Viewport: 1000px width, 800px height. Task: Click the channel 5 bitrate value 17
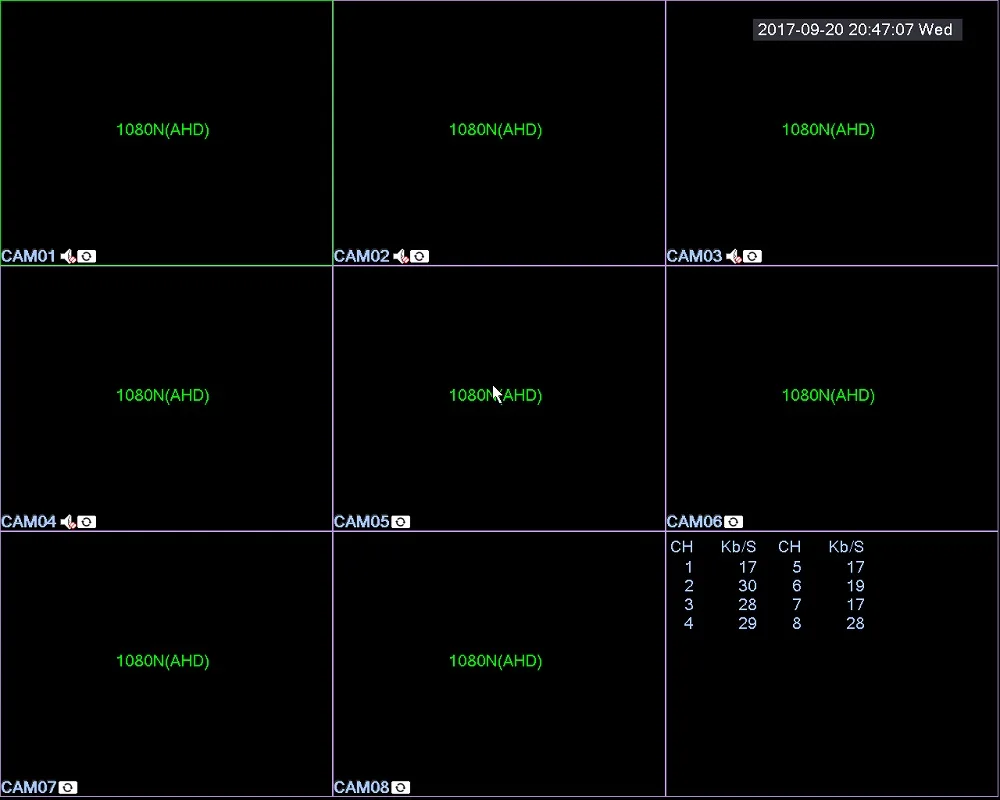coord(855,568)
